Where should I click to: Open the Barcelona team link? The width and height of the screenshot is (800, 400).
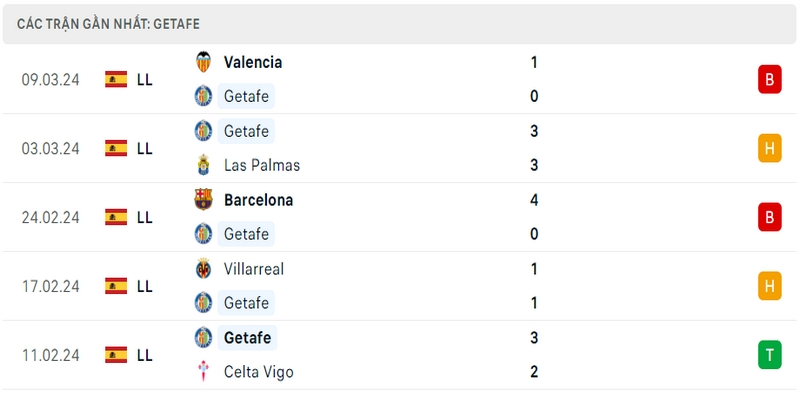259,200
